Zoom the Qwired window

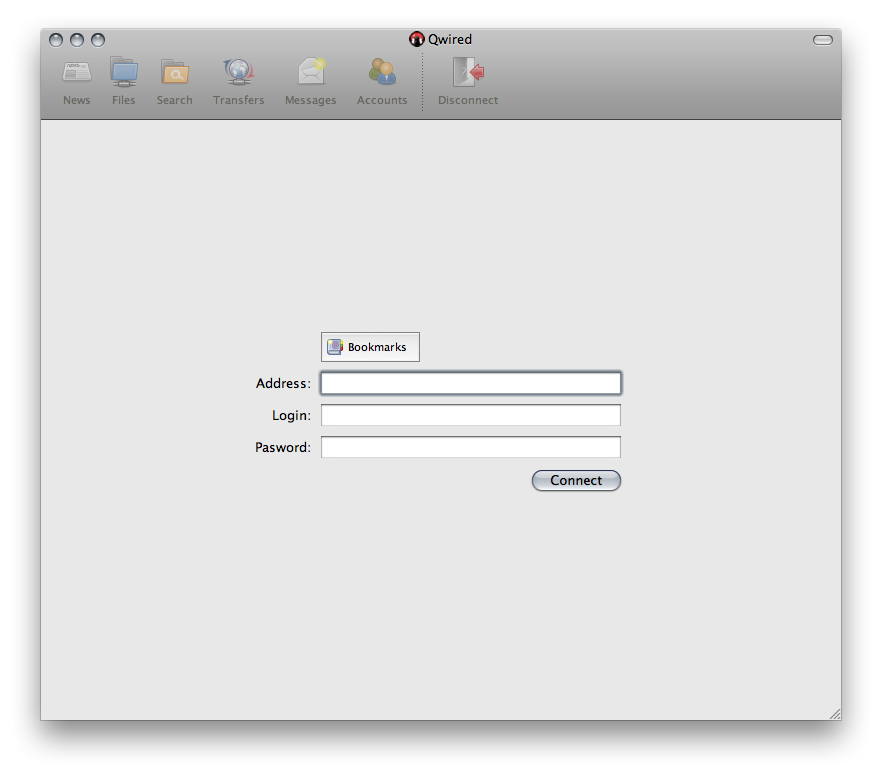click(98, 40)
